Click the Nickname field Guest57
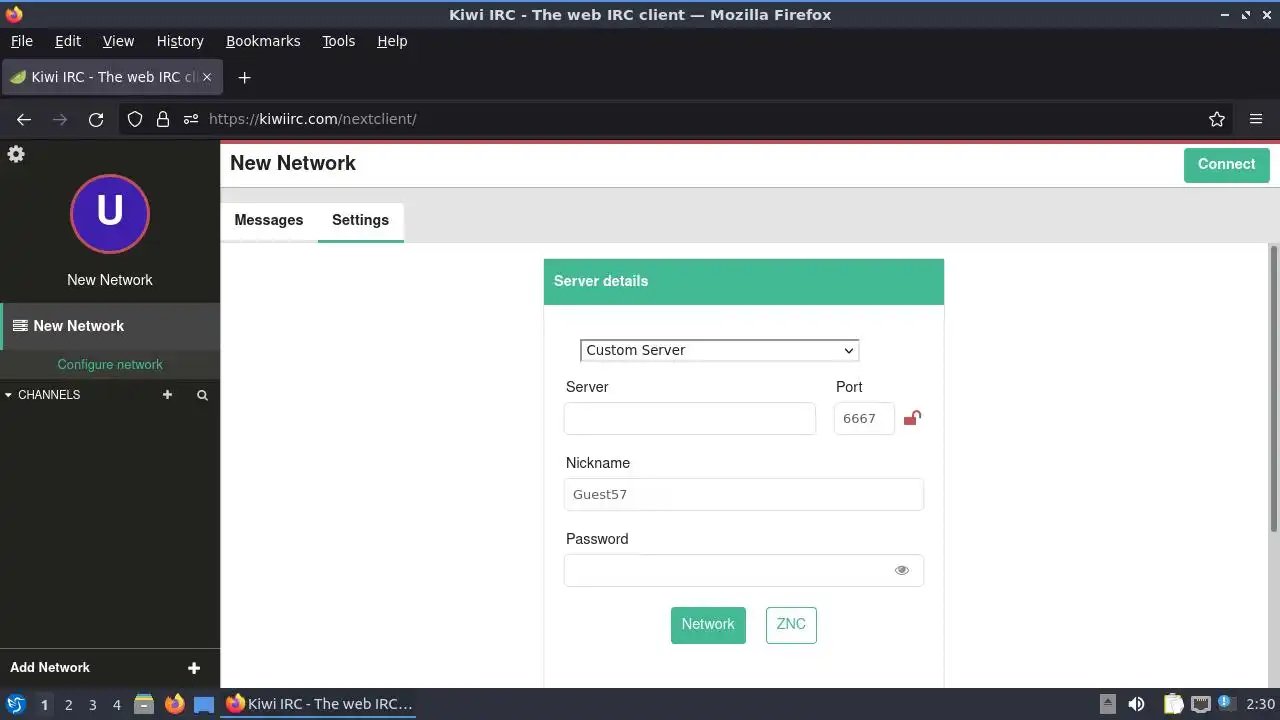Image resolution: width=1280 pixels, height=720 pixels. (744, 494)
